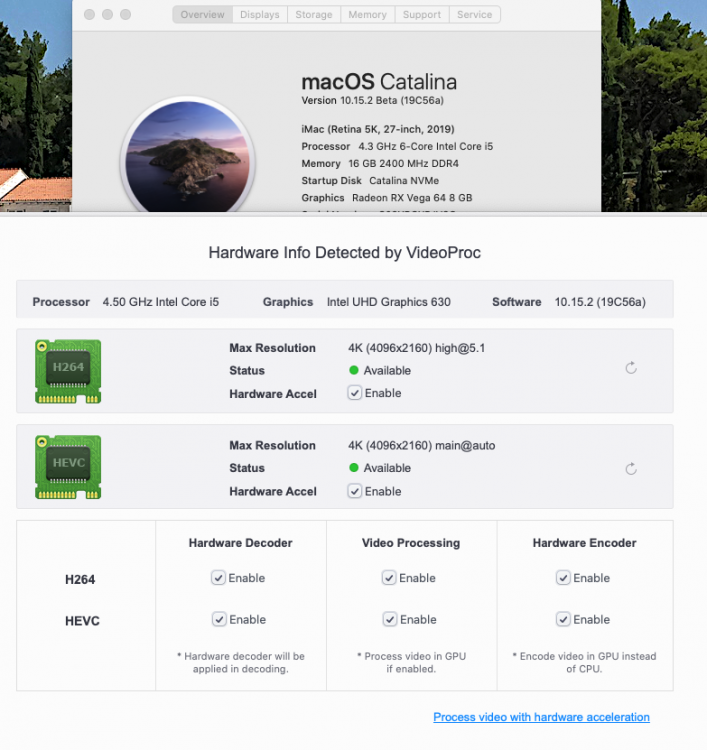This screenshot has width=707, height=750.
Task: Click 4K (4096x2160) high@5.1 resolution
Action: point(417,348)
